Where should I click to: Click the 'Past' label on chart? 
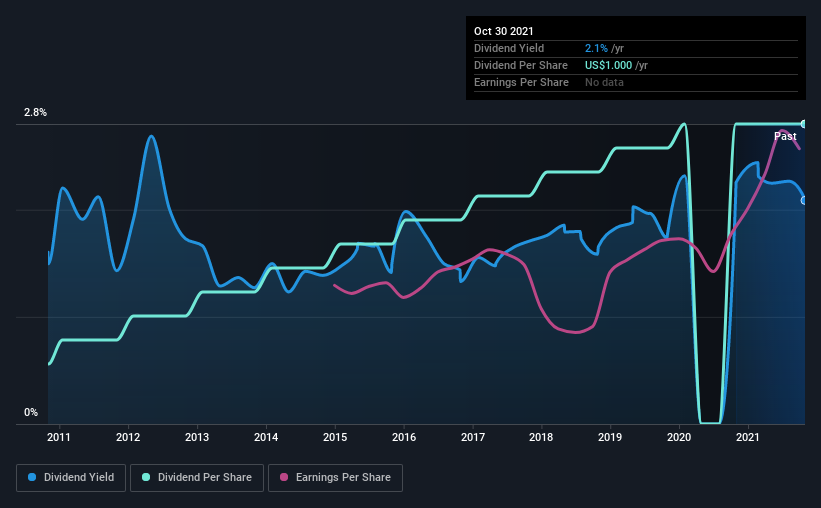tap(785, 136)
